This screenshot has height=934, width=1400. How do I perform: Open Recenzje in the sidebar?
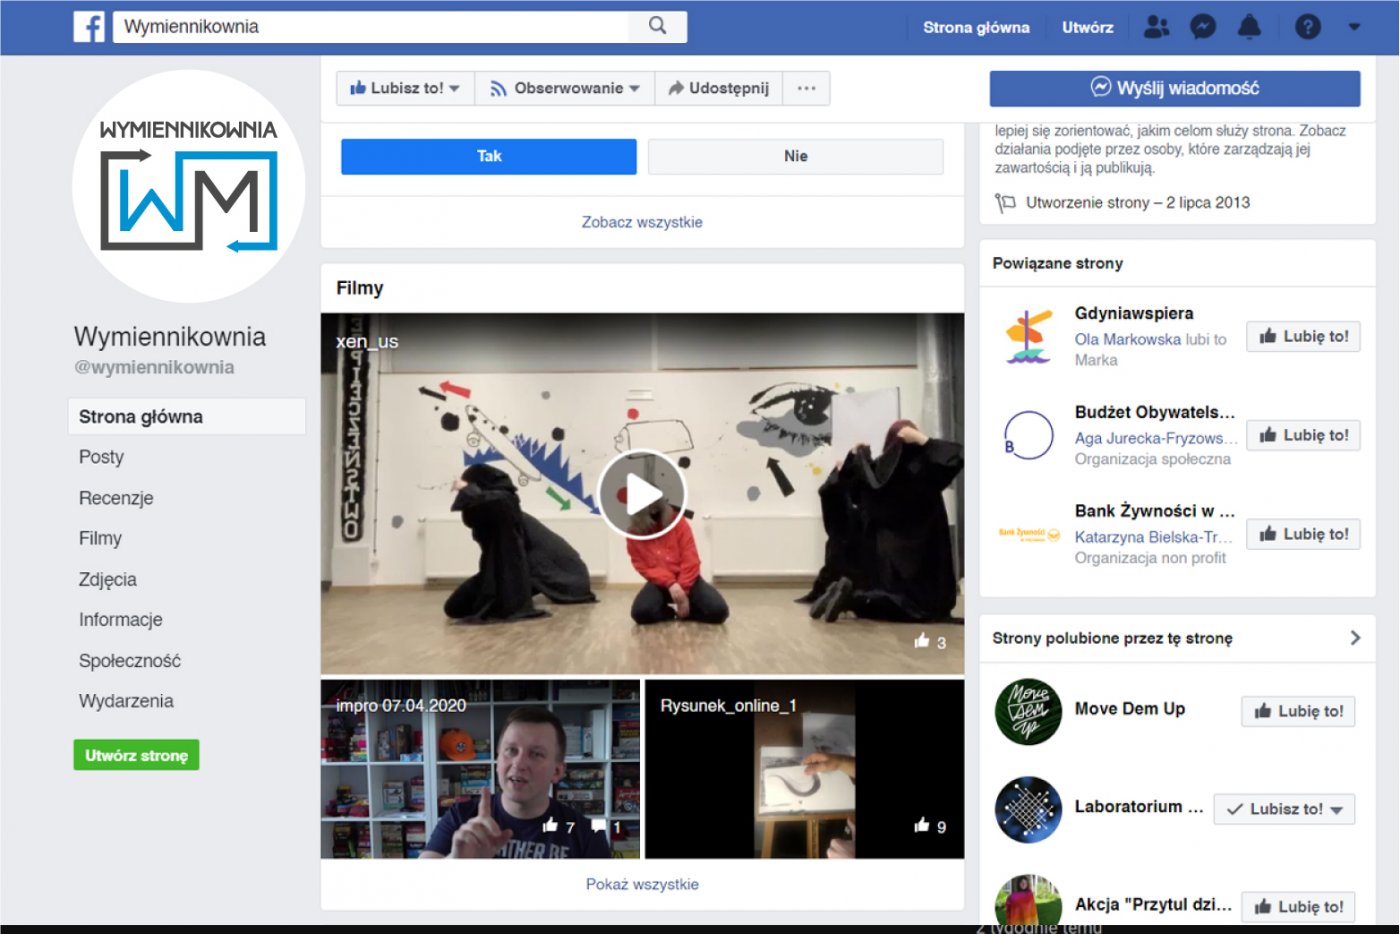(x=116, y=498)
